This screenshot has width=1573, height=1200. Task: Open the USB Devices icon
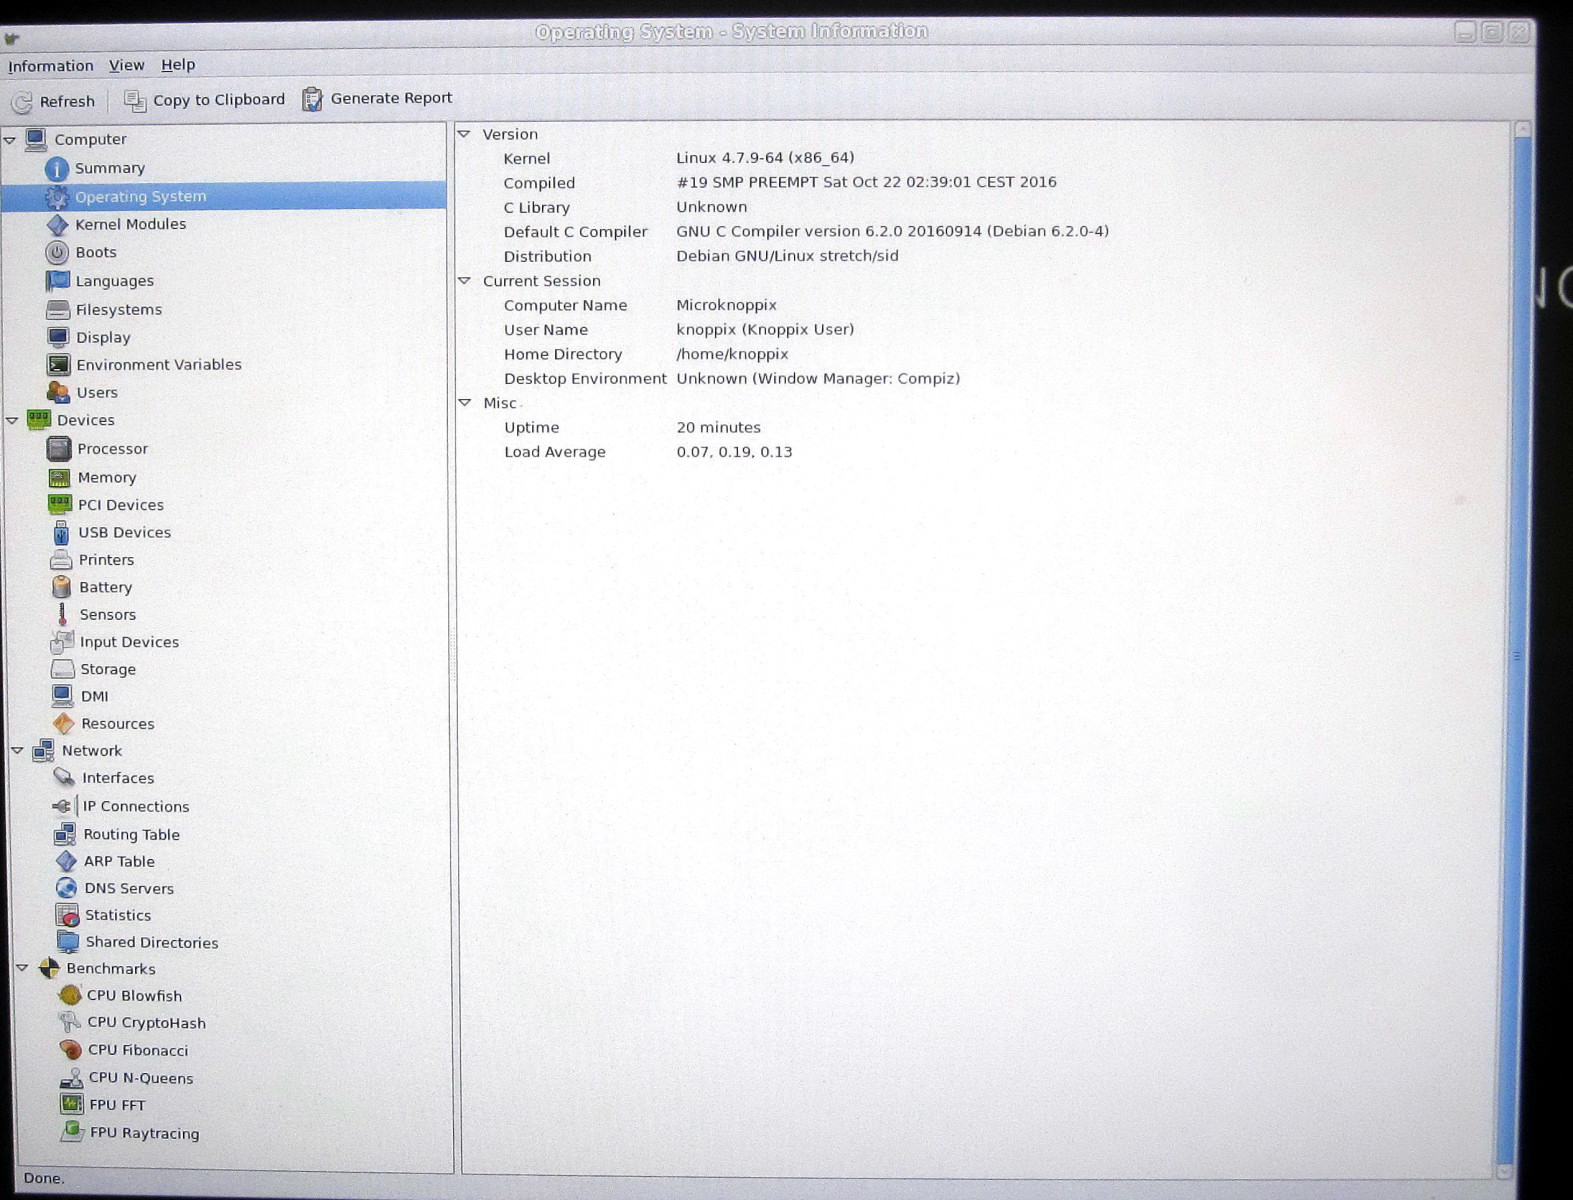61,532
